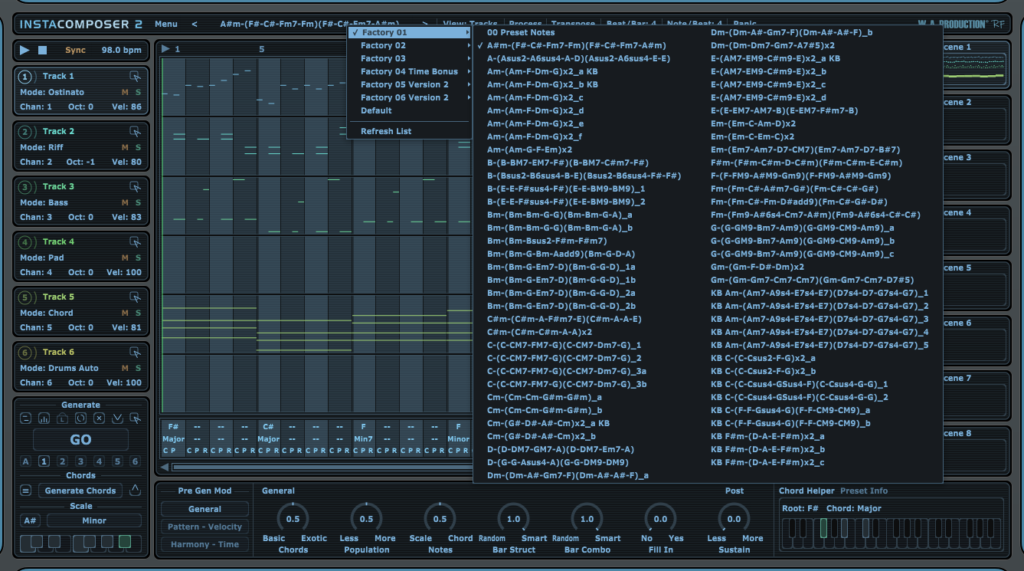This screenshot has height=571, width=1024.
Task: Solo Track 6 with S button
Action: (138, 368)
